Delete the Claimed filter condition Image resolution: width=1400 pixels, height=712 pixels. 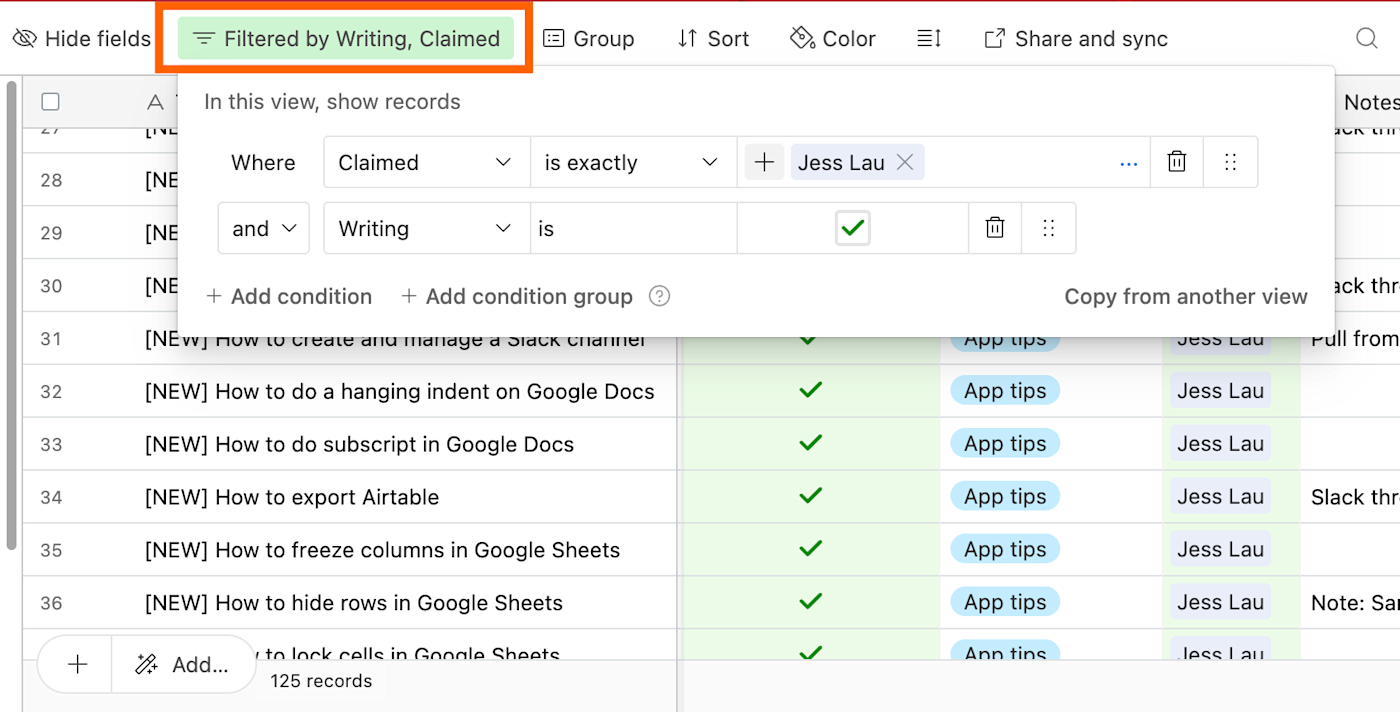click(1177, 162)
